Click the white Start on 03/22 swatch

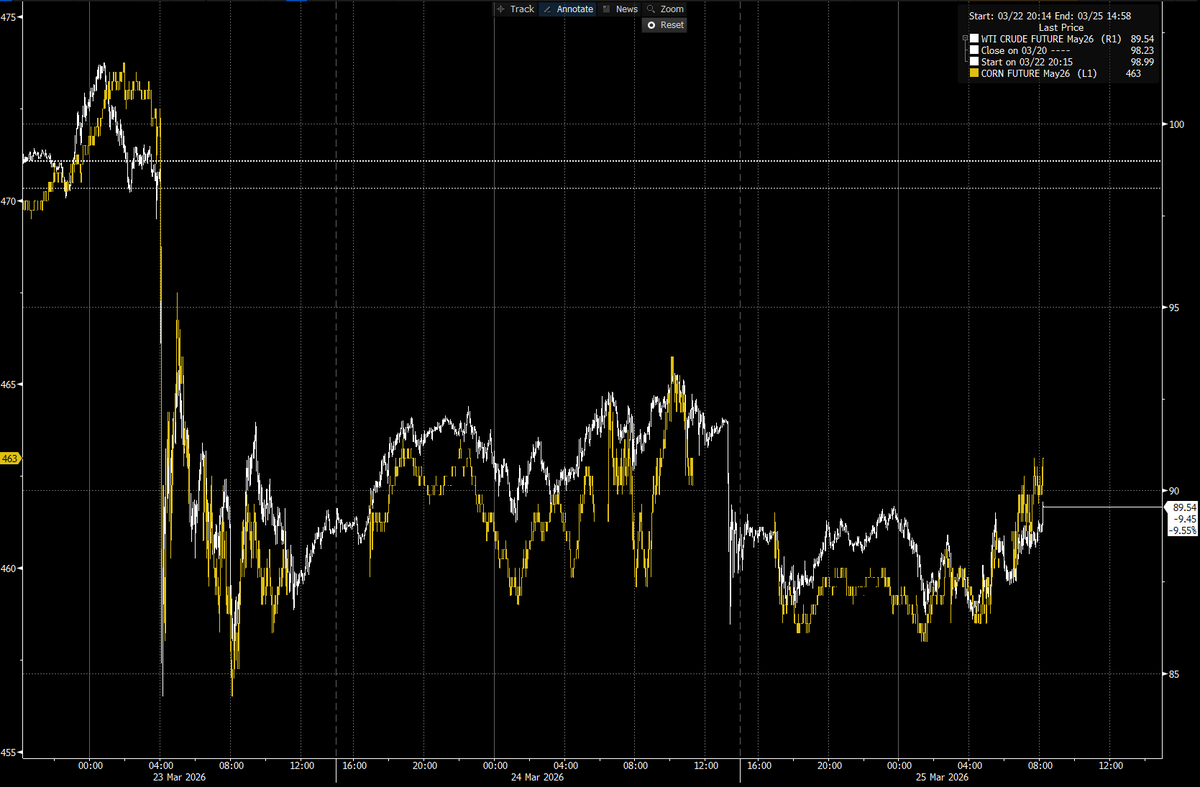pos(974,62)
